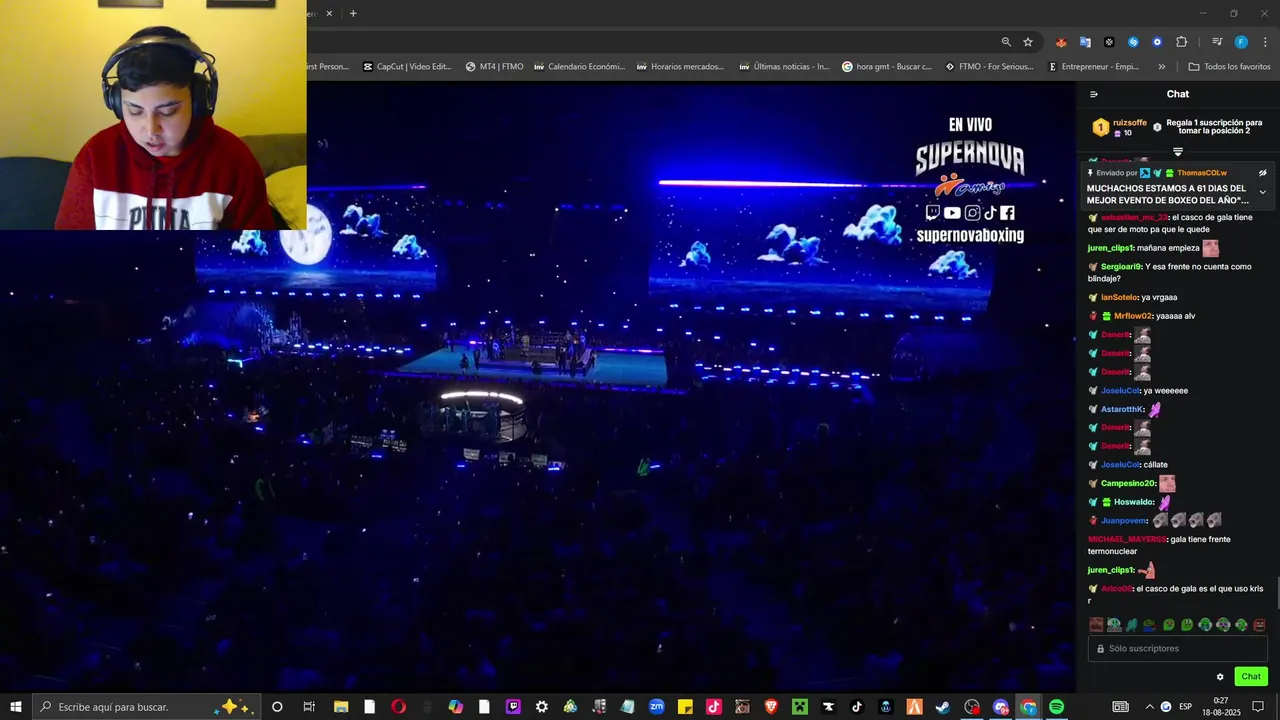This screenshot has width=1280, height=720.
Task: Open the Spotify taskbar icon
Action: click(1057, 707)
